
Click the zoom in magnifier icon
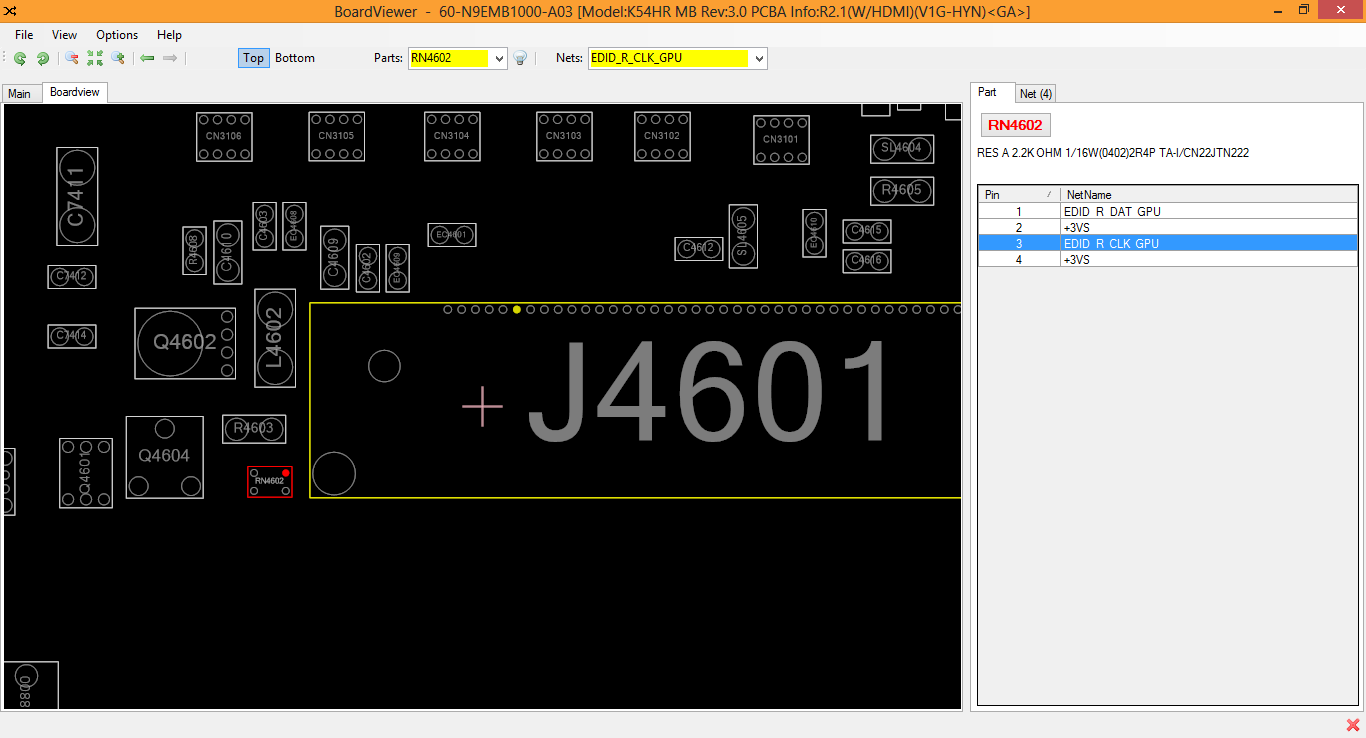pyautogui.click(x=118, y=58)
